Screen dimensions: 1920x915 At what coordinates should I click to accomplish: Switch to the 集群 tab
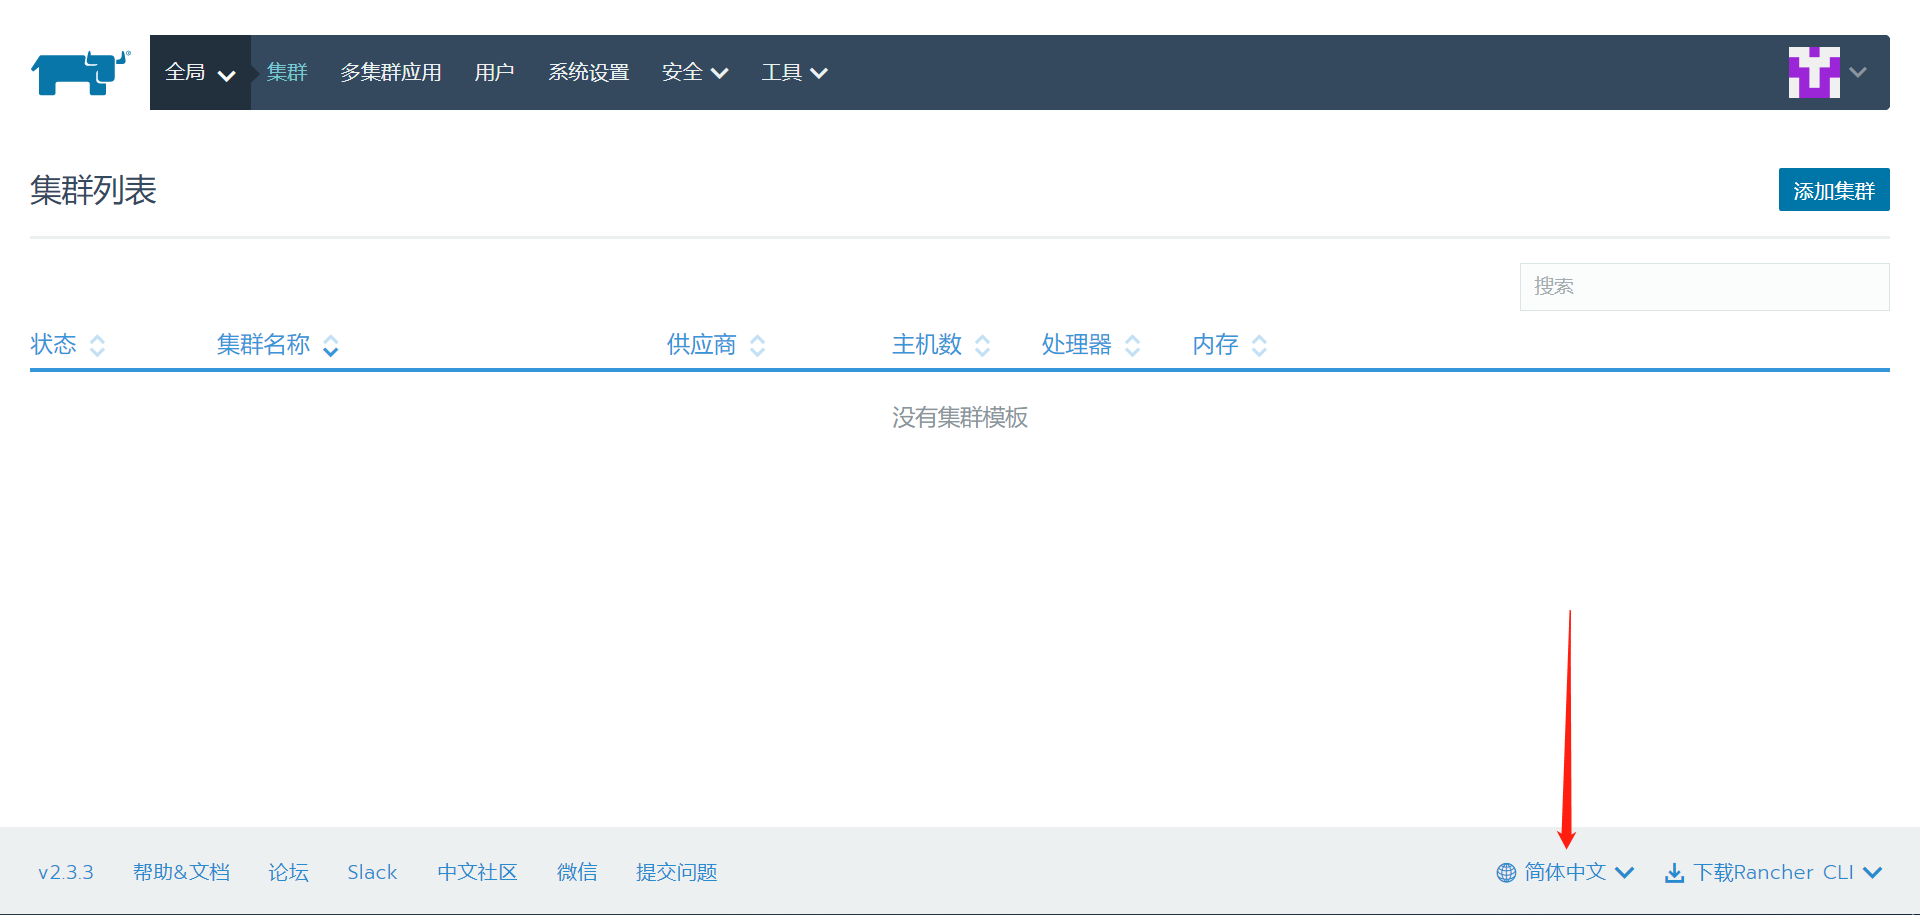[x=287, y=72]
